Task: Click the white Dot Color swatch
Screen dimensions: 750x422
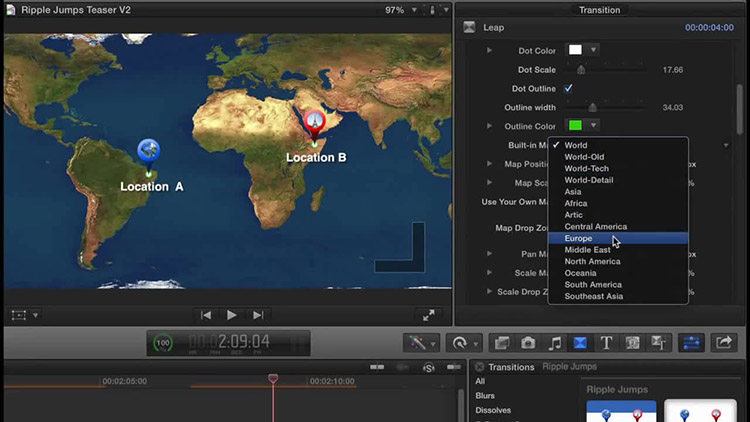Action: coord(575,50)
